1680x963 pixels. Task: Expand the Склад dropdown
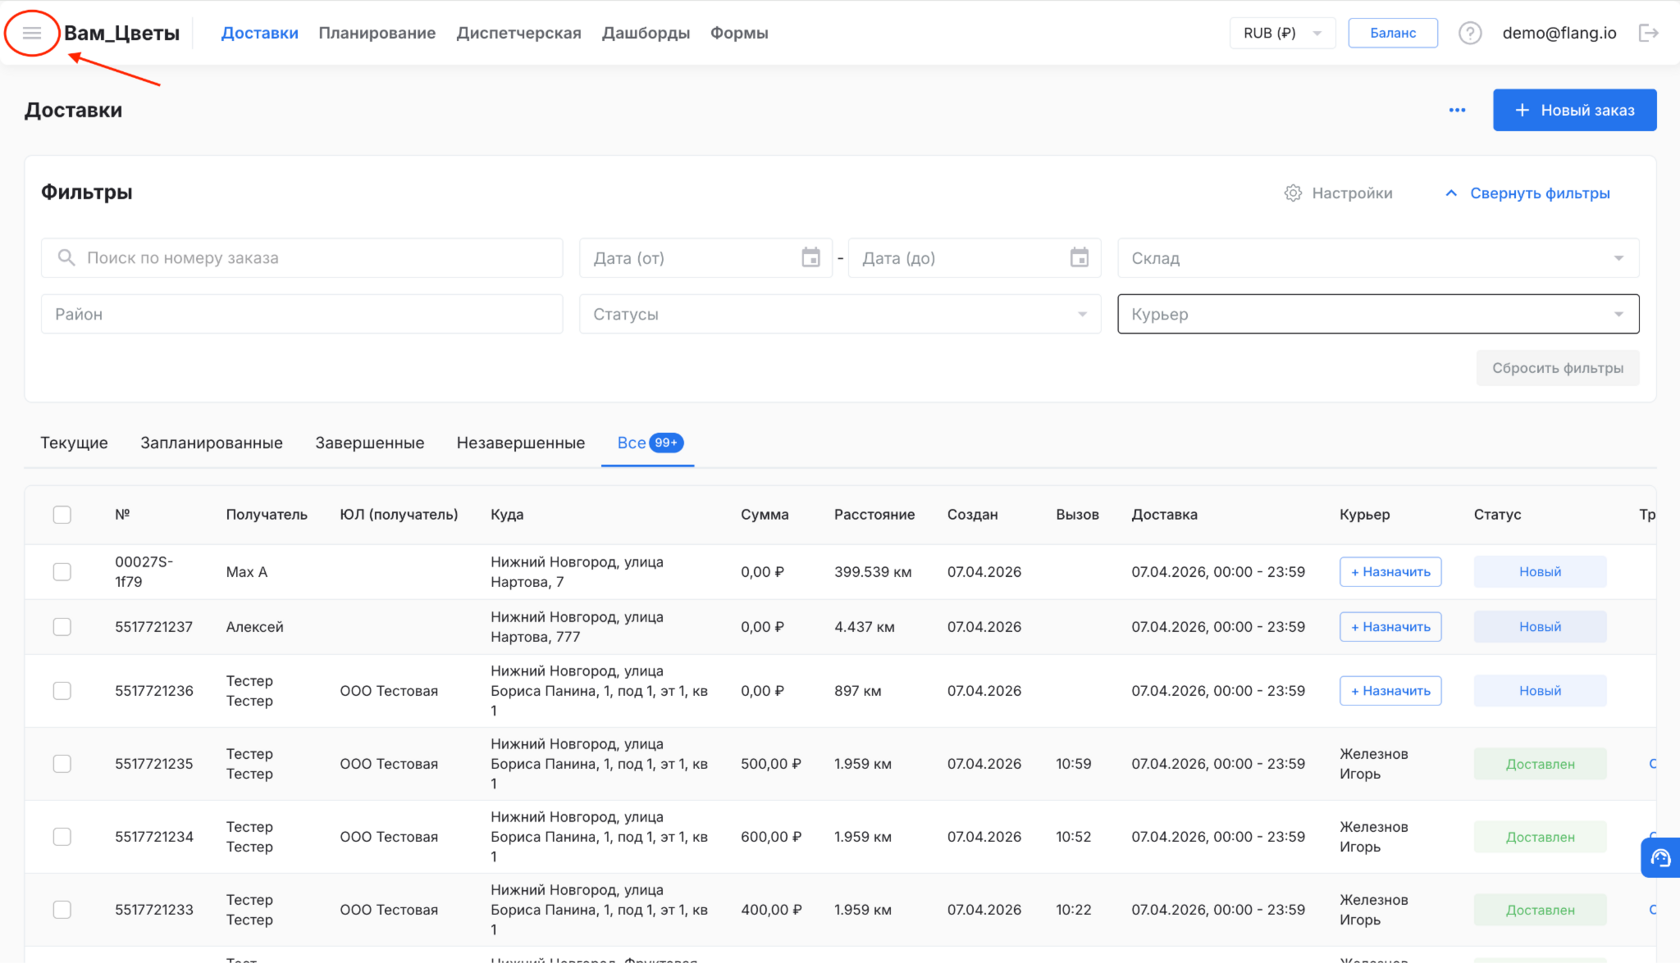pos(1377,258)
